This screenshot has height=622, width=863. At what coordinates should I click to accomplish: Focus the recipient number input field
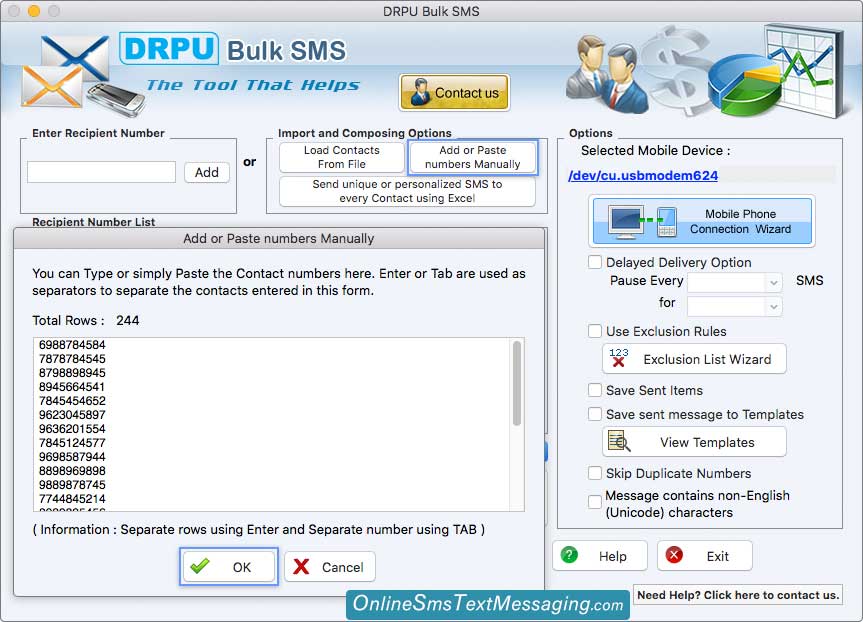pos(101,172)
